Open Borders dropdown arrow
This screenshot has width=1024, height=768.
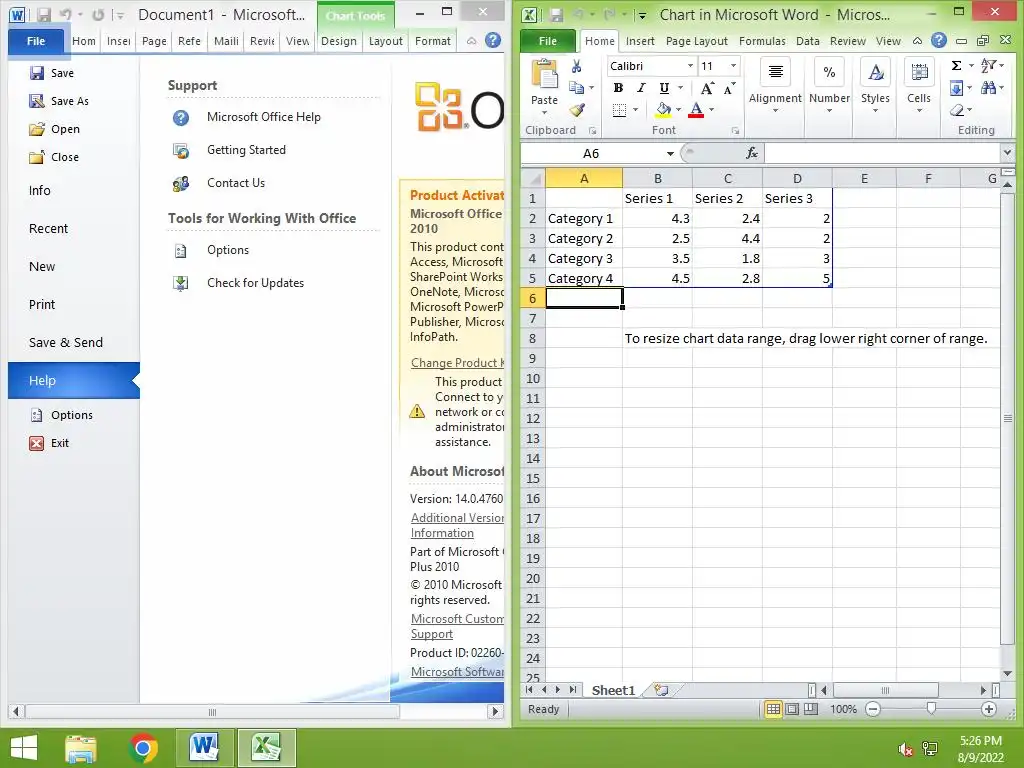coord(635,110)
